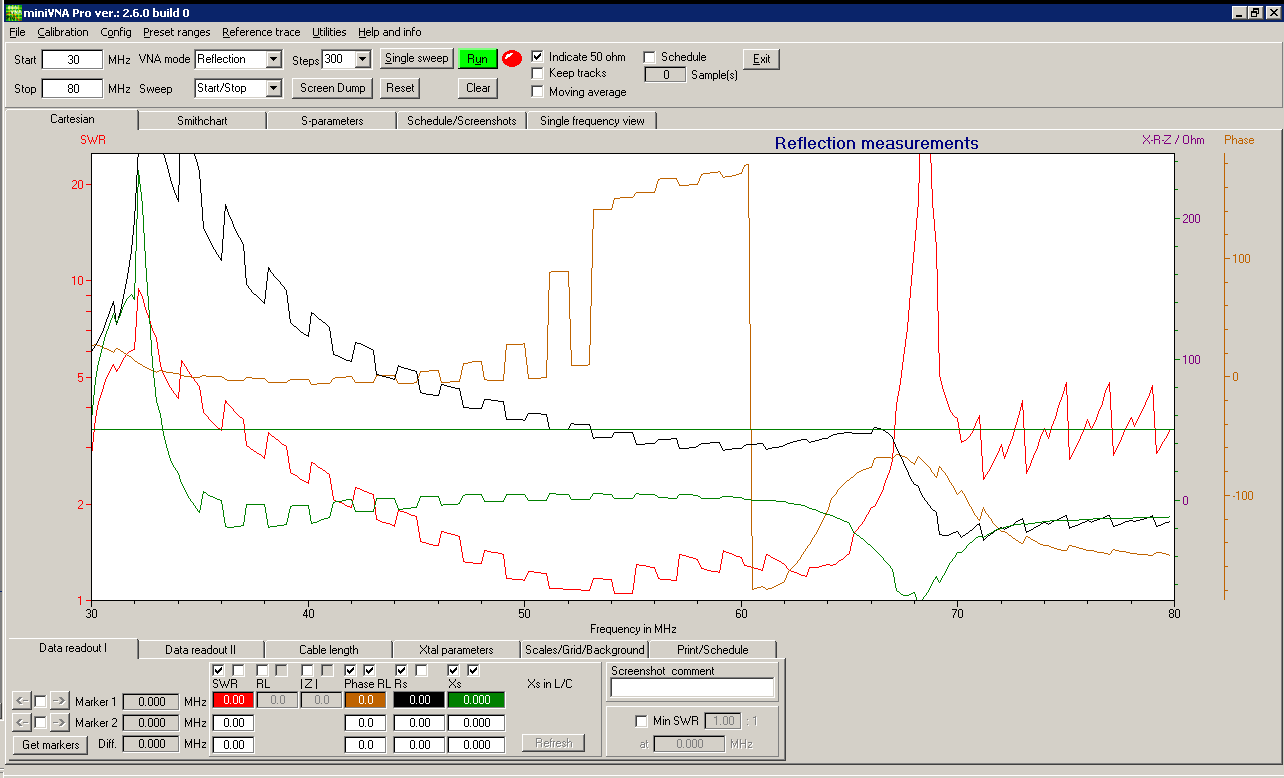The image size is (1284, 778).
Task: Click the miniVNA Pro title bar icon
Action: [12, 12]
